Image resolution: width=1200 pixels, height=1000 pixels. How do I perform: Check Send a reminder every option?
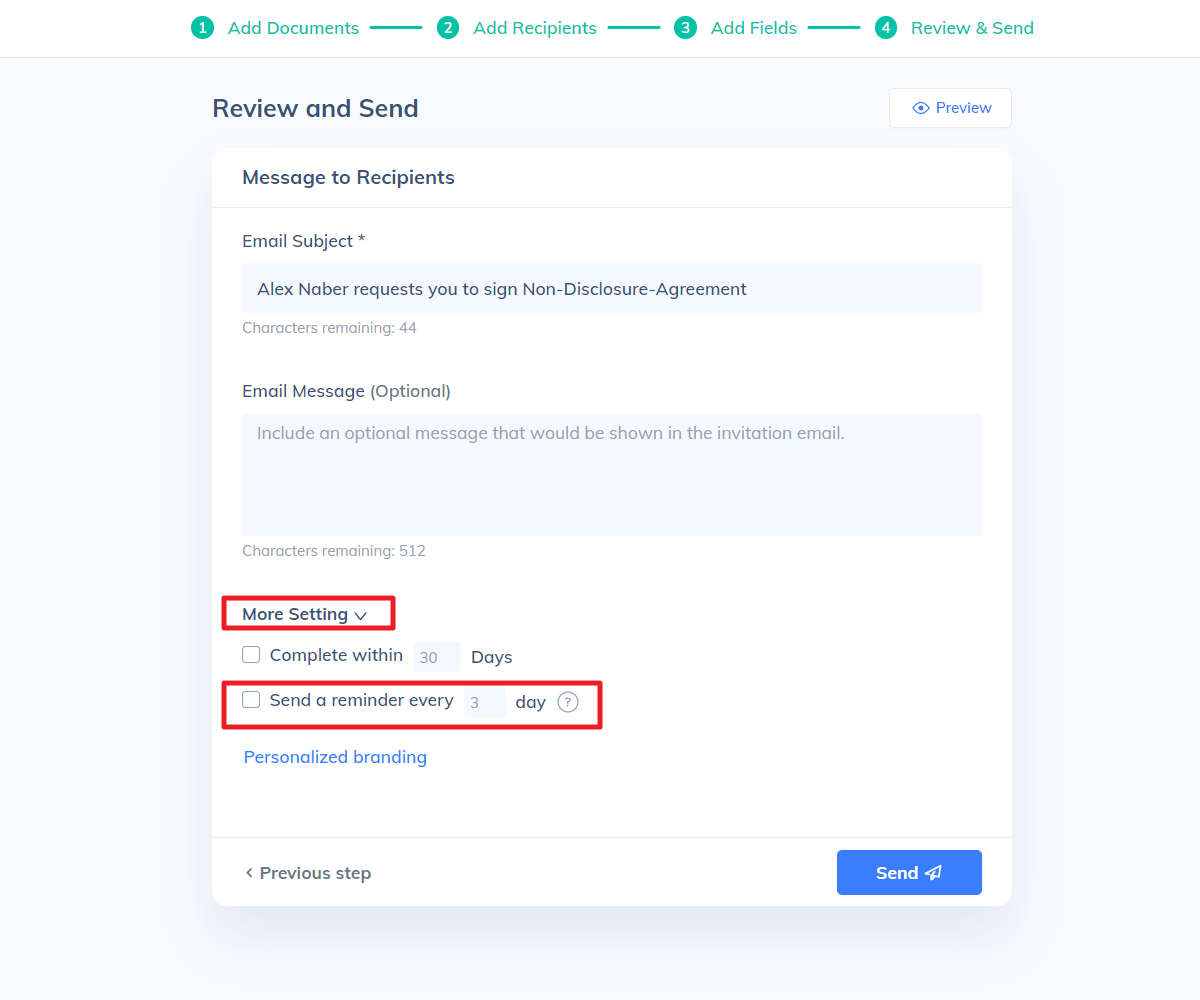click(251, 699)
